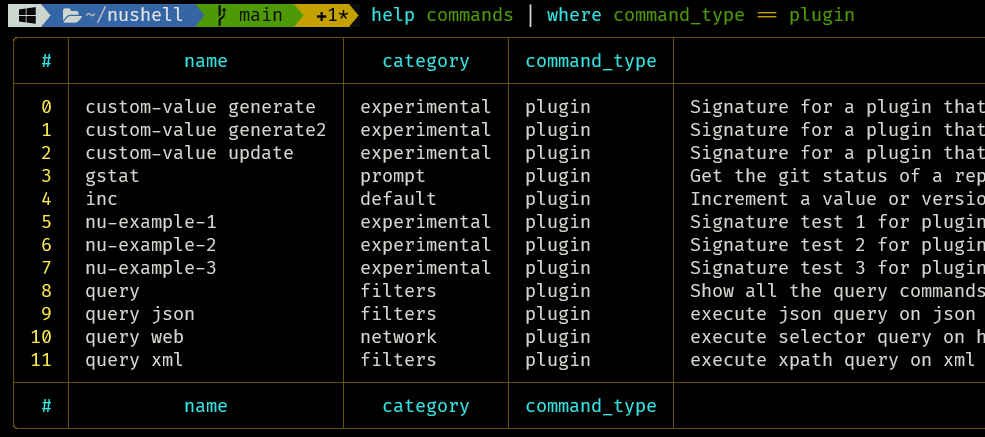Click the top name column header
Screen dimensions: 985x437
205,61
